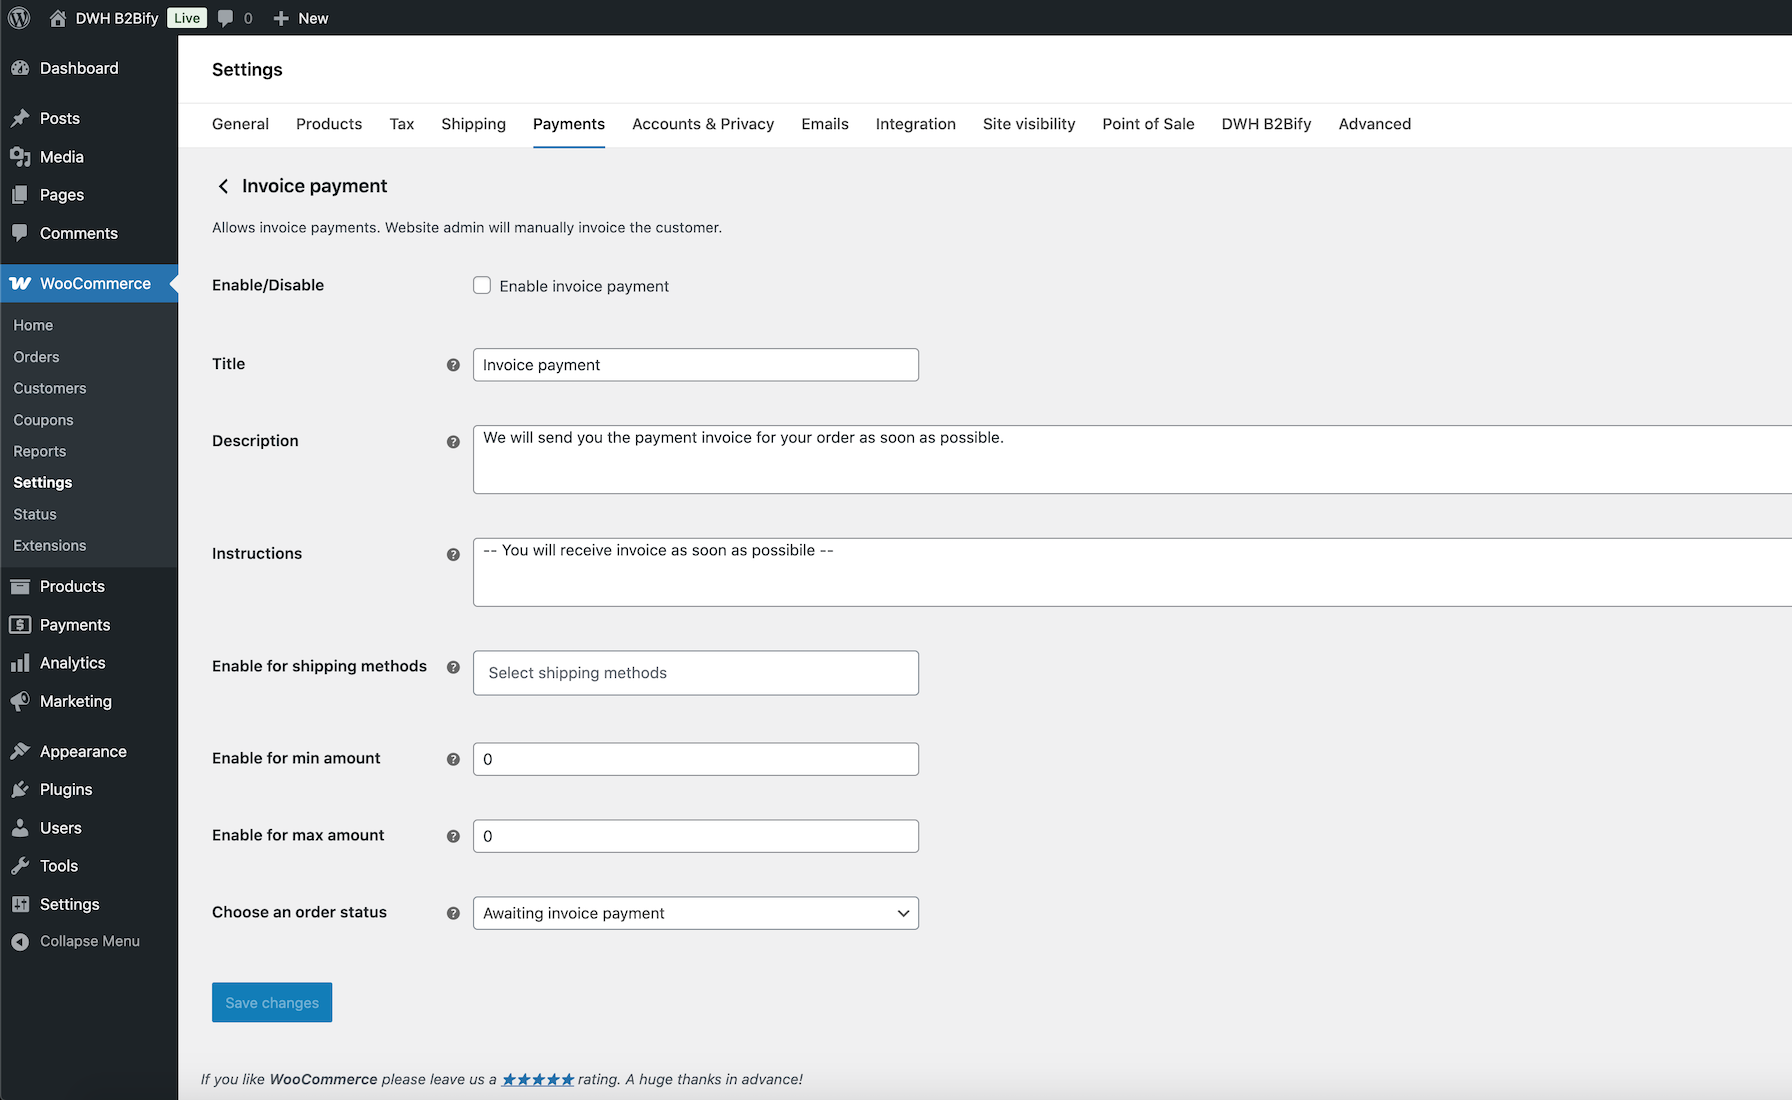Open the Status submenu link
Image resolution: width=1792 pixels, height=1100 pixels.
tap(35, 514)
